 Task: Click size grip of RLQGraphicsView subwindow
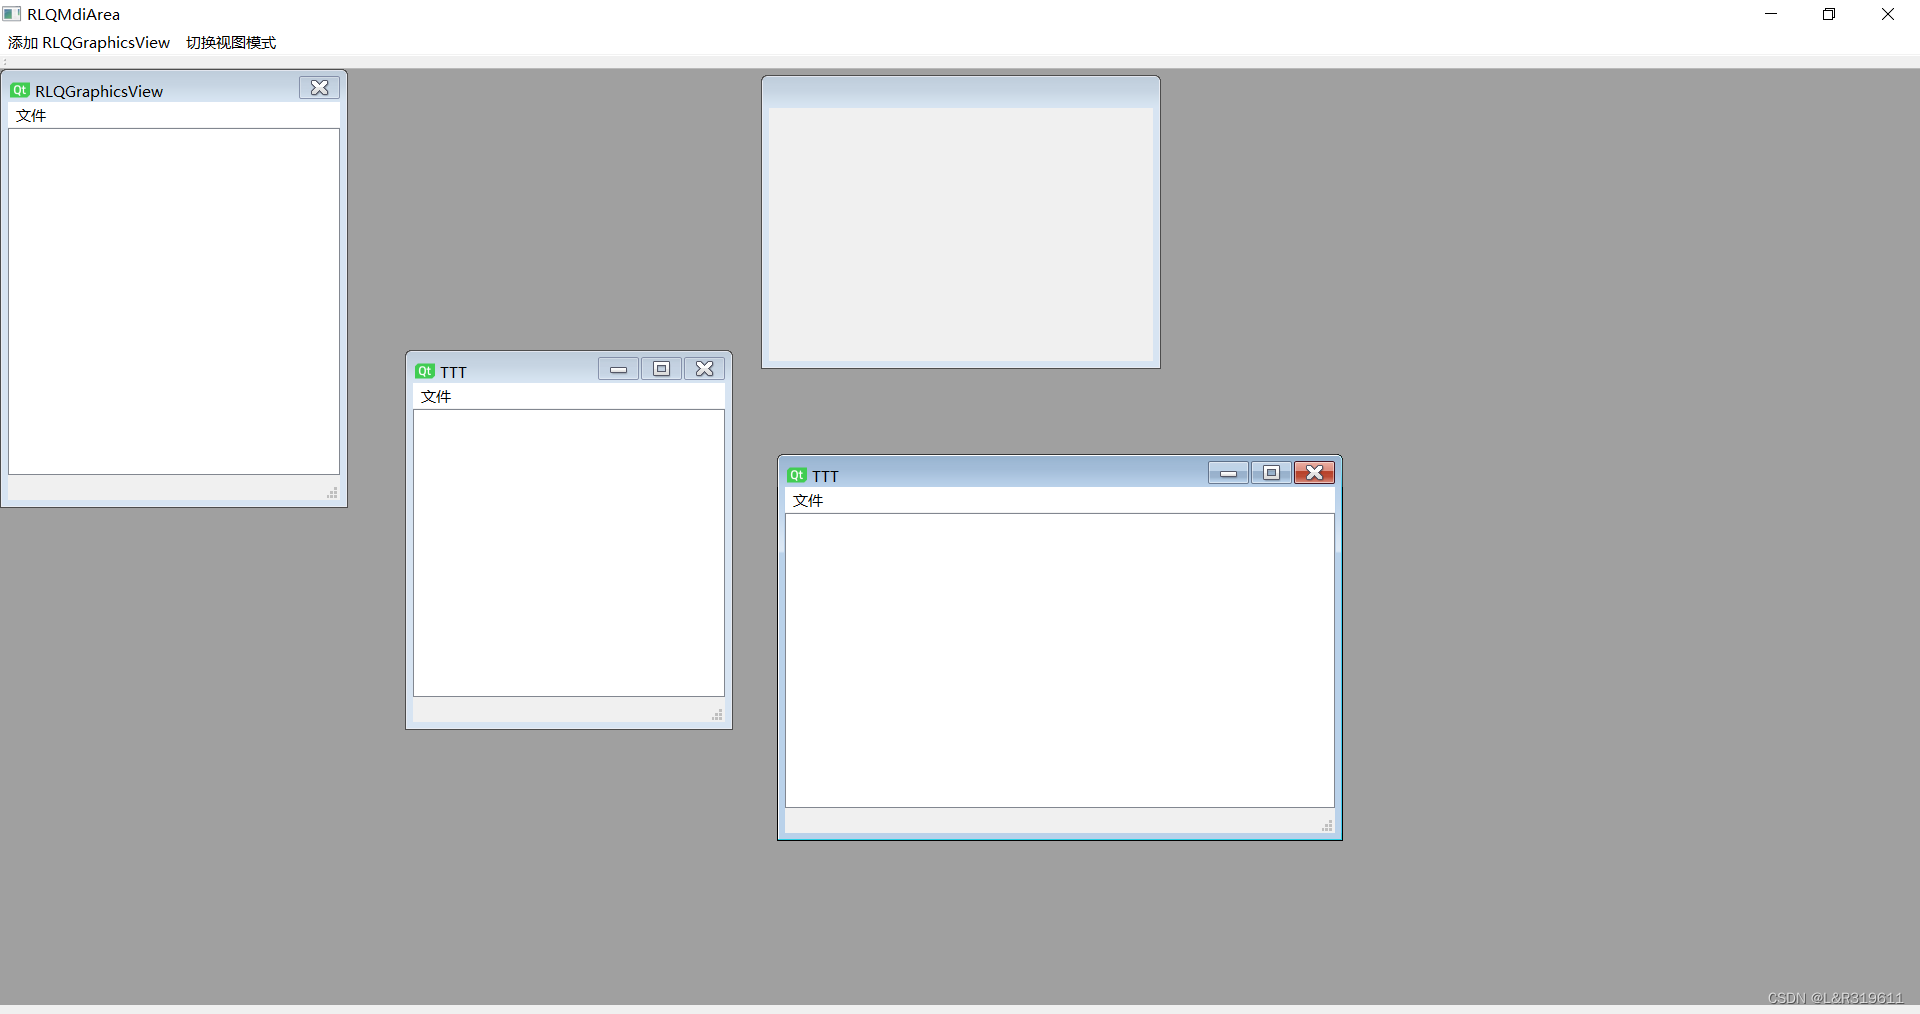[332, 493]
